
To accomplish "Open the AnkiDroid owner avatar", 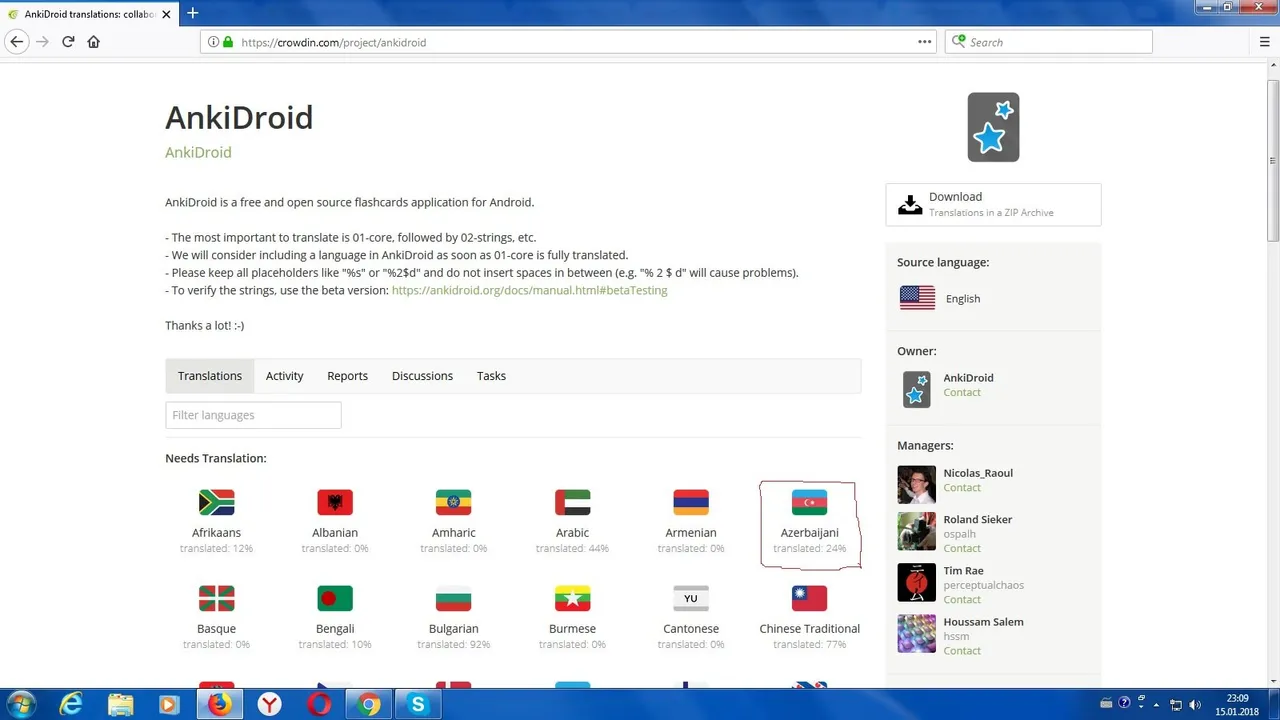I will coord(916,389).
